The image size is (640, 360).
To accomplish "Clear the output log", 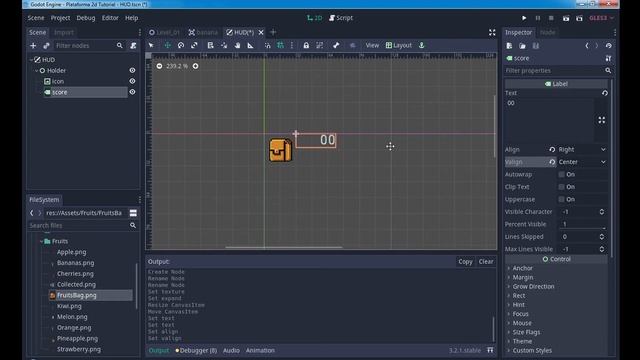I will (486, 262).
